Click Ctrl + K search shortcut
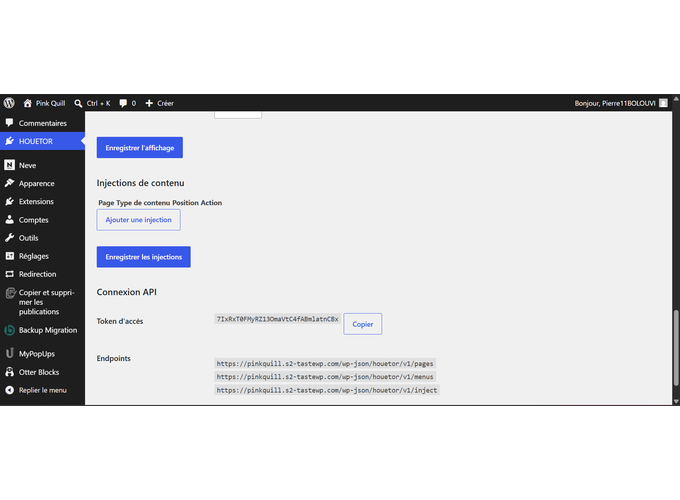Viewport: 680px width, 500px height. (x=98, y=103)
